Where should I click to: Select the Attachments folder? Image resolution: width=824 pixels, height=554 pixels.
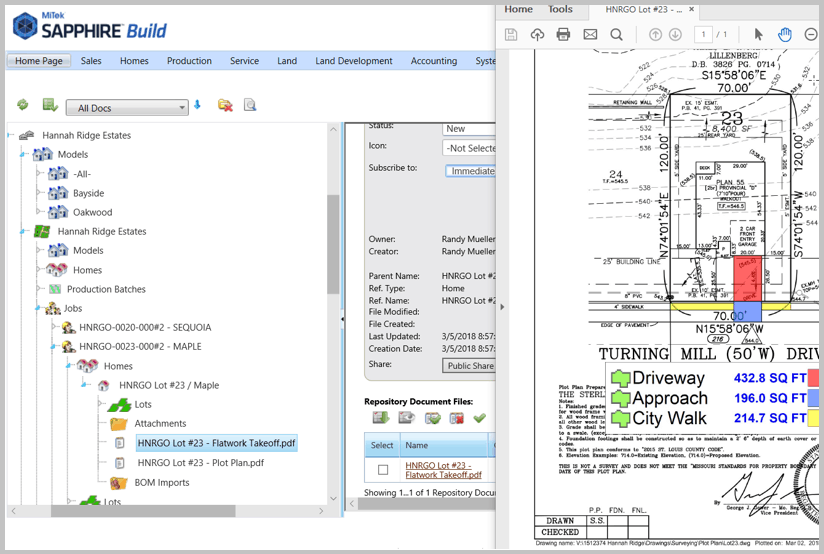click(160, 424)
